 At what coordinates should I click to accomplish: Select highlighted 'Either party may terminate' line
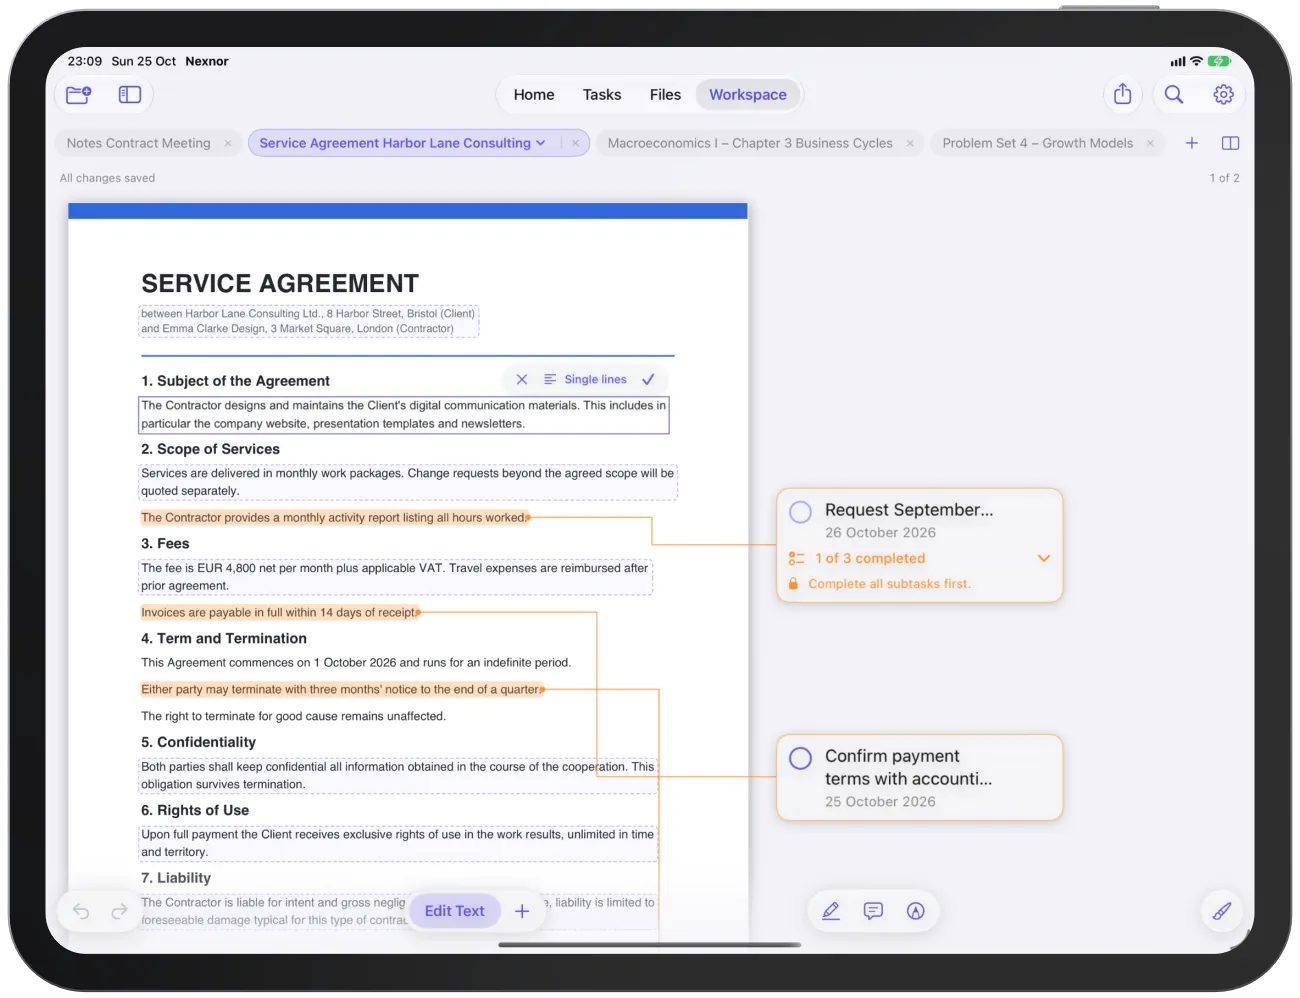(x=341, y=689)
